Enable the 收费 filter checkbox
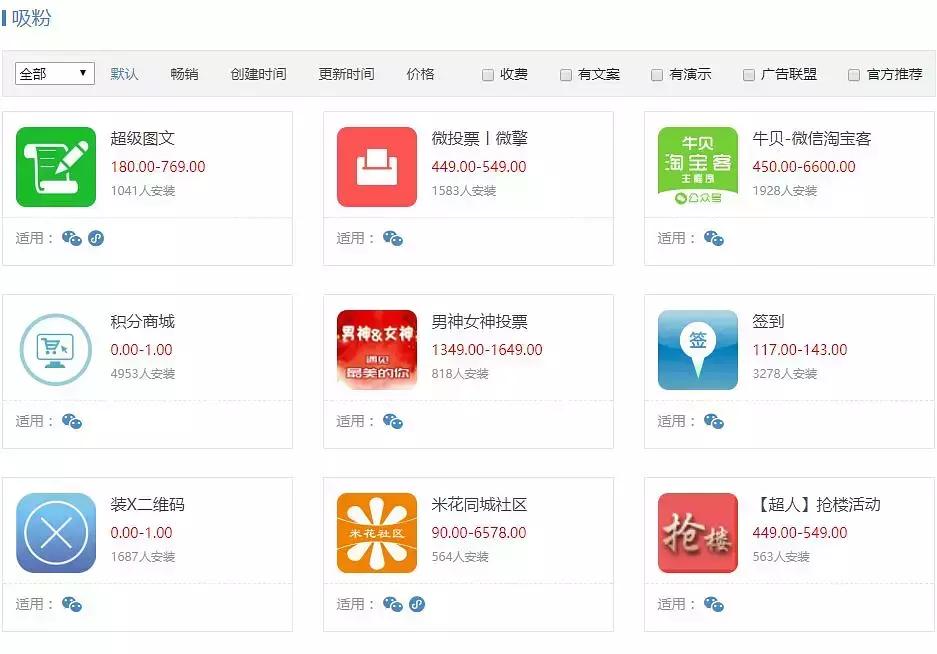Viewport: 937px width, 654px height. point(487,73)
